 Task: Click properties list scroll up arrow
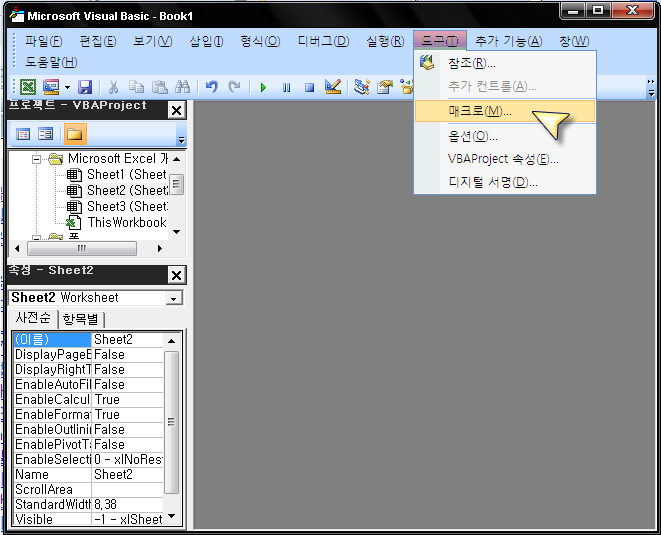click(171, 341)
